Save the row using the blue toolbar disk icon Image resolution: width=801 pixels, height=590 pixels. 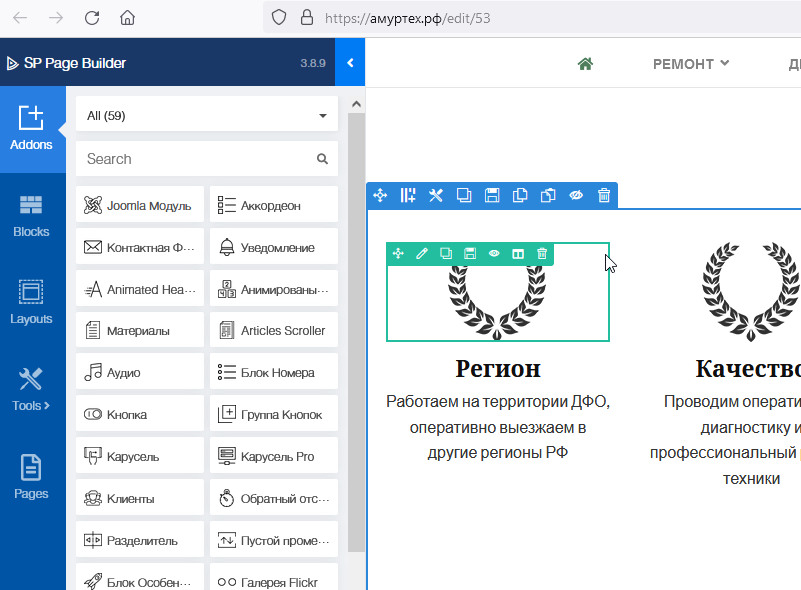coord(492,196)
